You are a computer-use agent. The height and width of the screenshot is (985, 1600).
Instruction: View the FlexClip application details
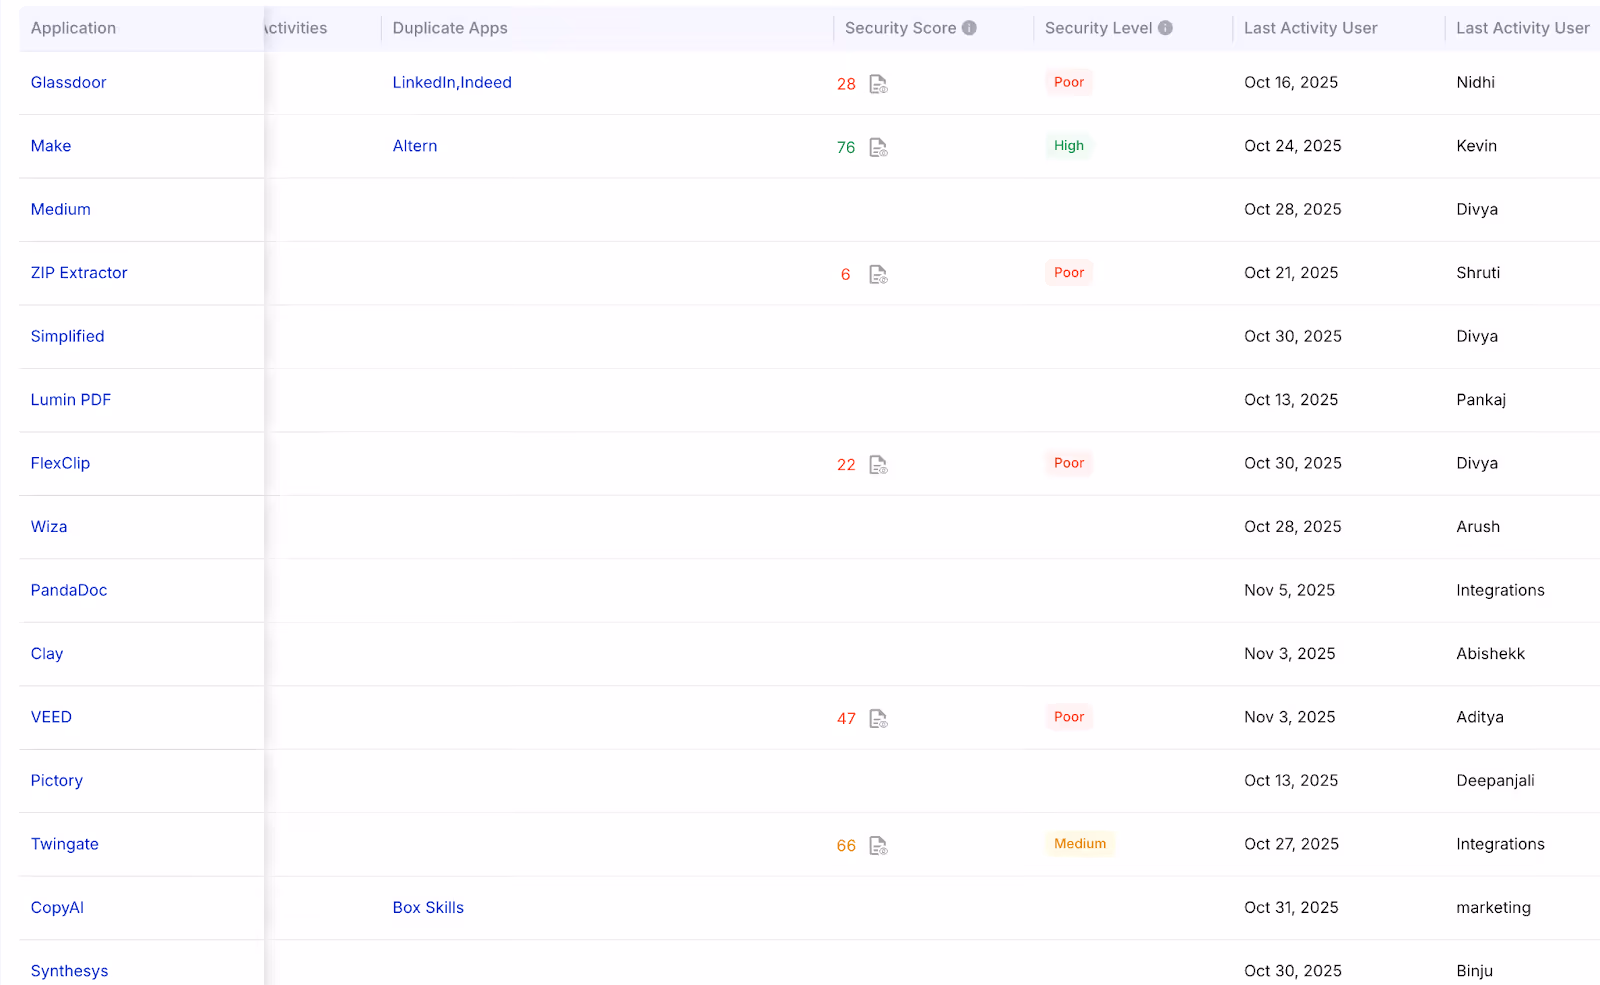[x=60, y=463]
